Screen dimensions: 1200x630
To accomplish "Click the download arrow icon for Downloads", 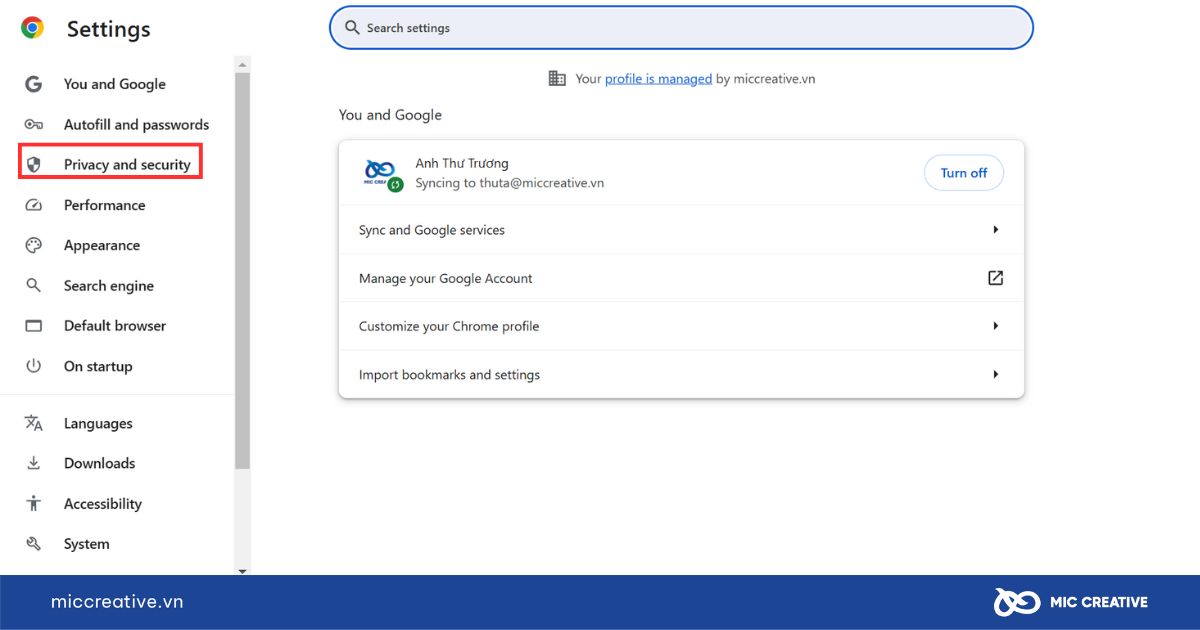I will tap(34, 463).
